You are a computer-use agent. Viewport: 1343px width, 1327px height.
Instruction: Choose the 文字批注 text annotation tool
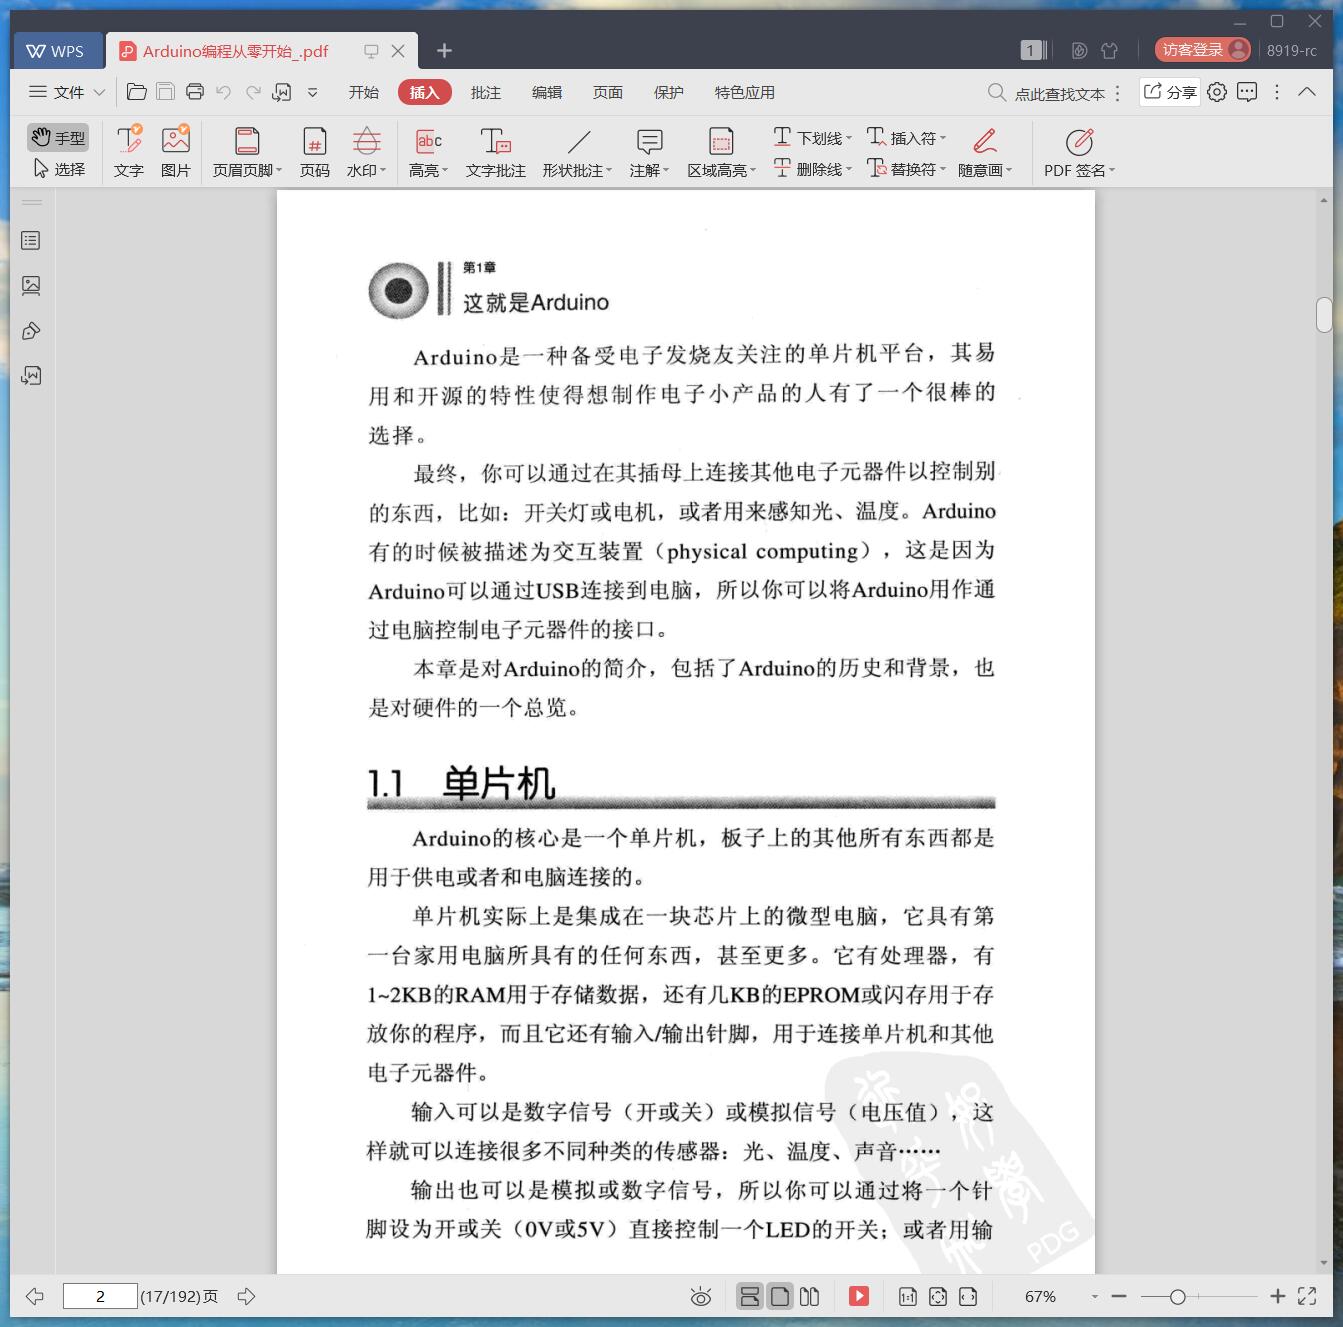(496, 151)
